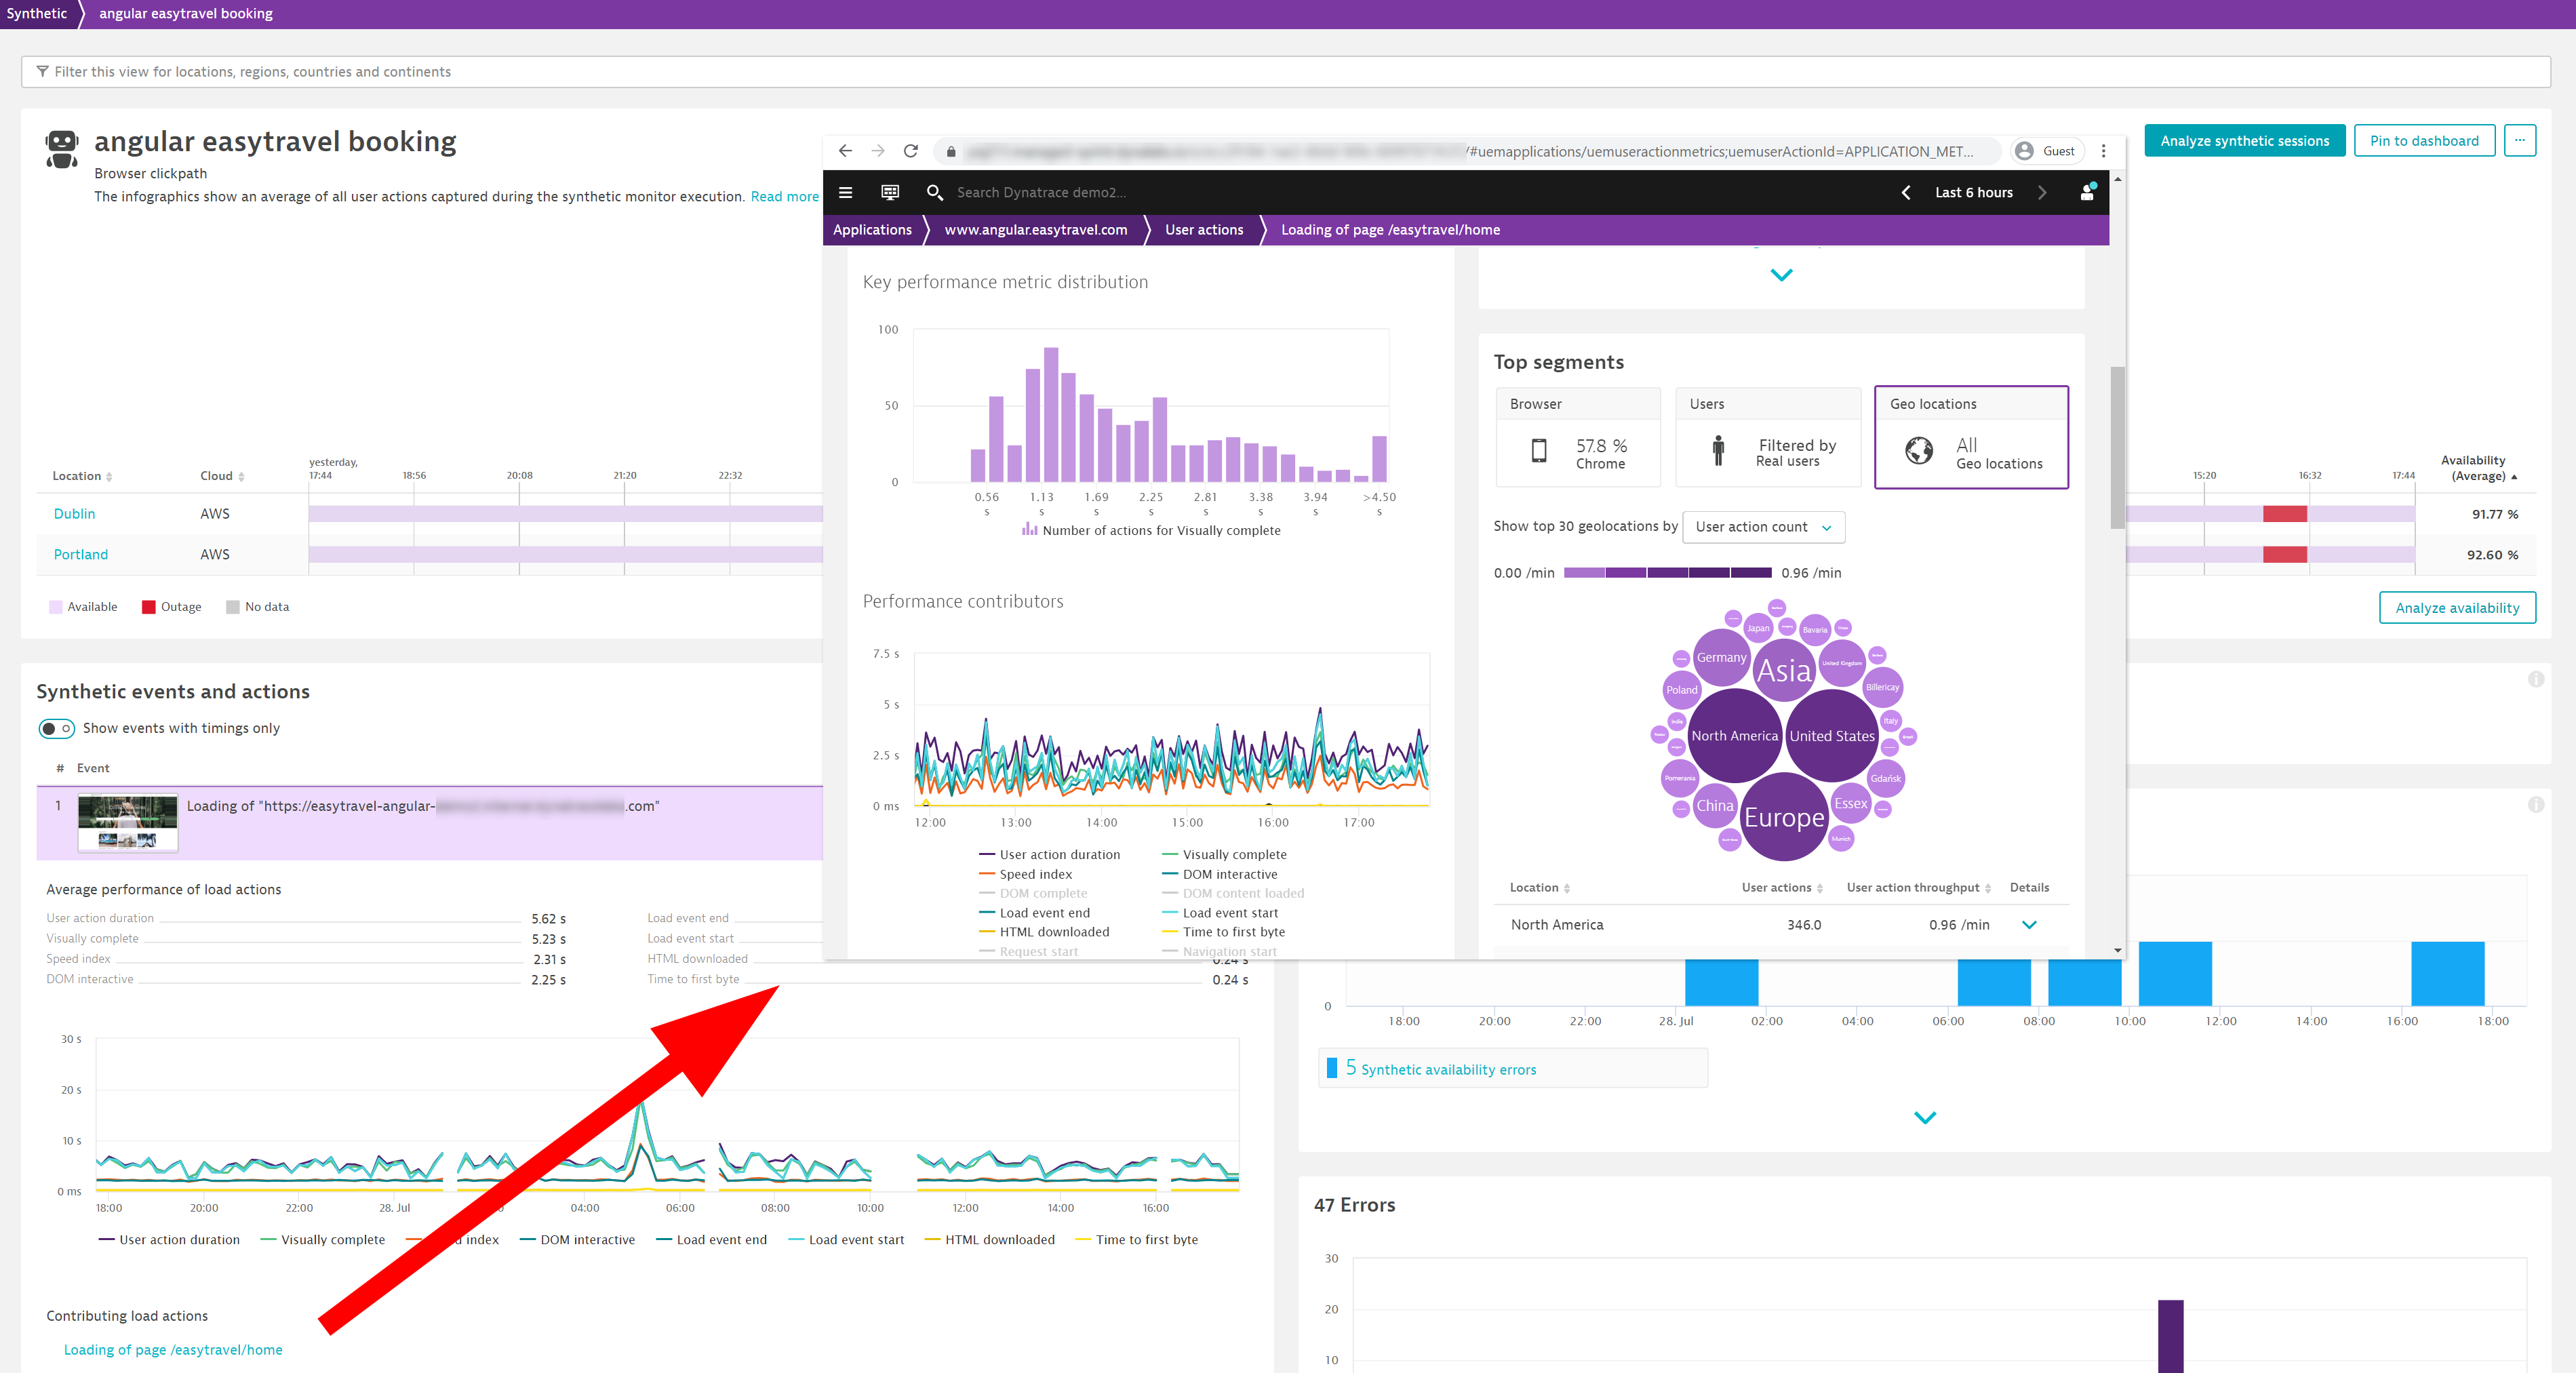The width and height of the screenshot is (2576, 1373).
Task: Open the User action count dropdown
Action: (1763, 527)
